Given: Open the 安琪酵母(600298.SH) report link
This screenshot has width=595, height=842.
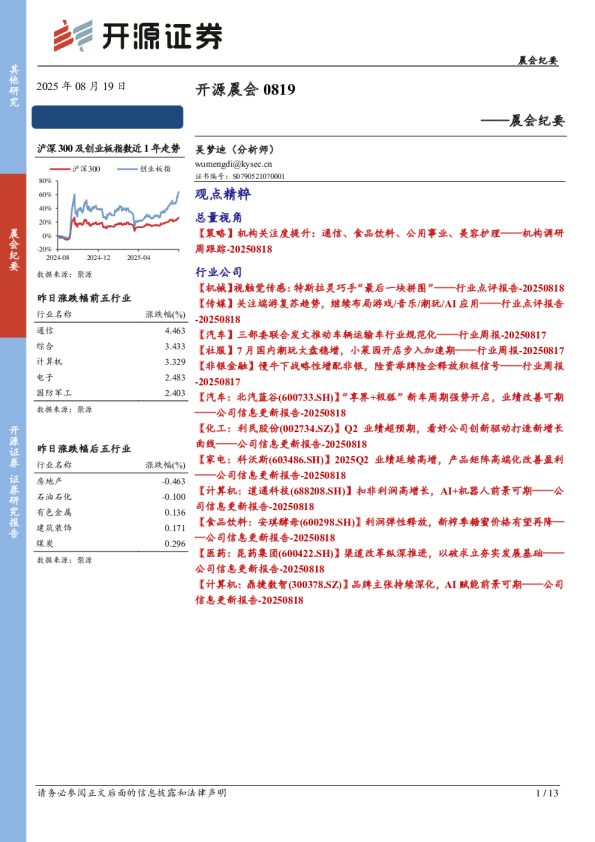Looking at the screenshot, I should pos(380,529).
